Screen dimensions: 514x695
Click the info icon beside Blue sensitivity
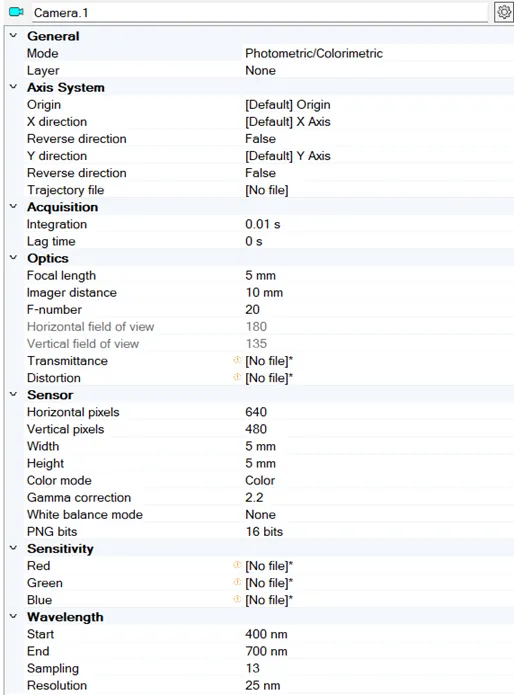(x=237, y=599)
